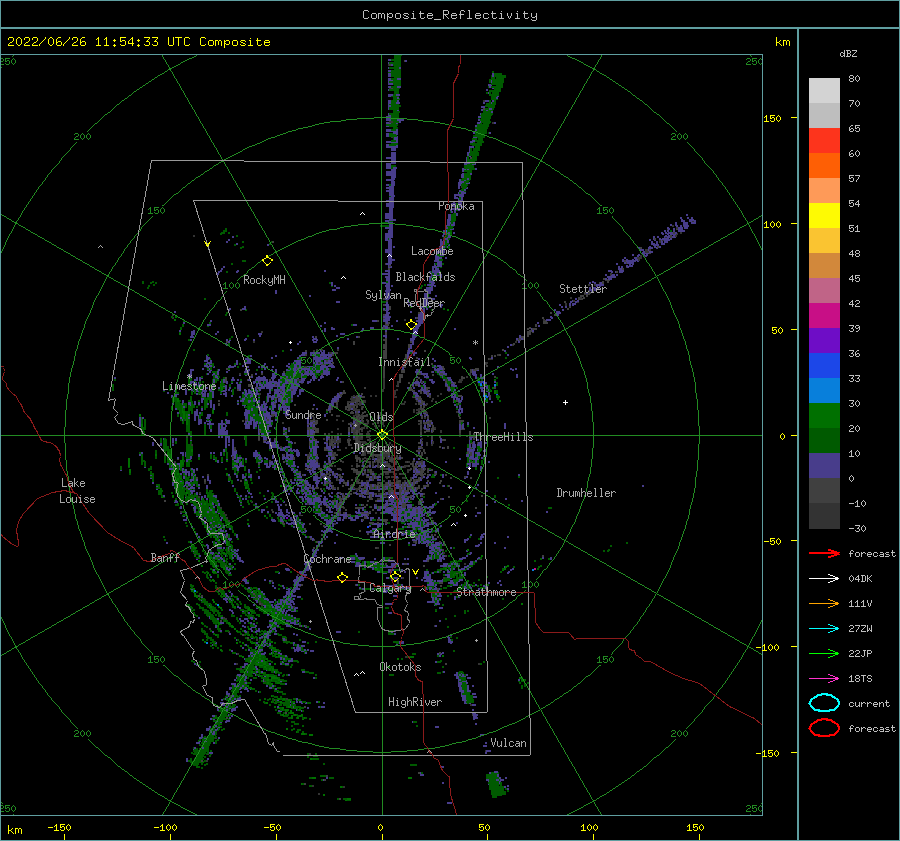Screen dimensions: 900x841
Task: Select the 80 dBZ light gray swatch
Action: tap(824, 90)
